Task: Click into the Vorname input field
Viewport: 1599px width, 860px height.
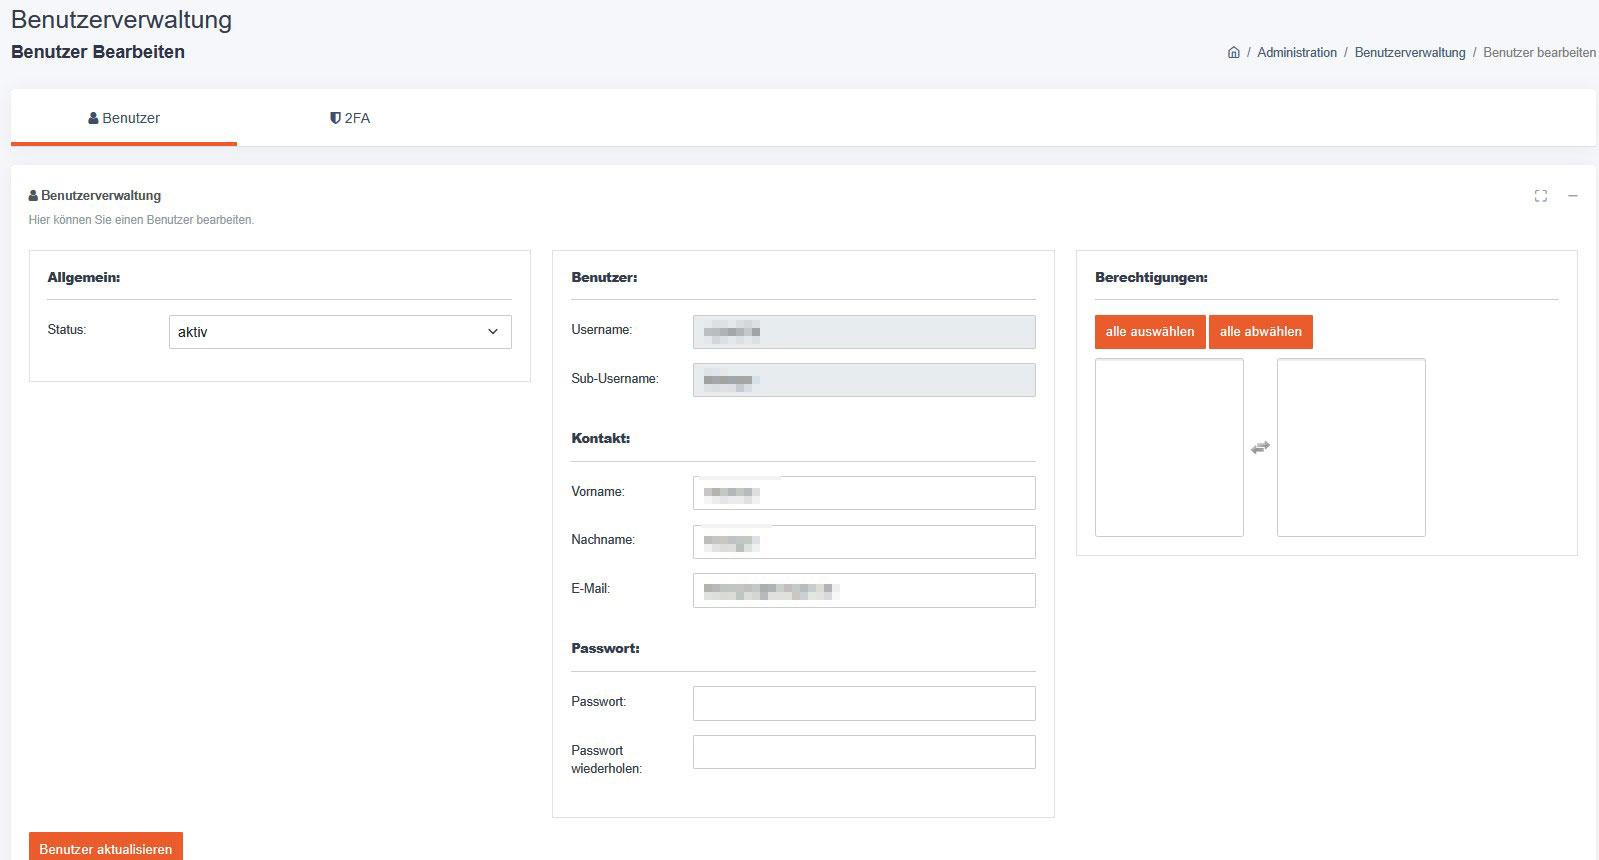Action: point(864,493)
